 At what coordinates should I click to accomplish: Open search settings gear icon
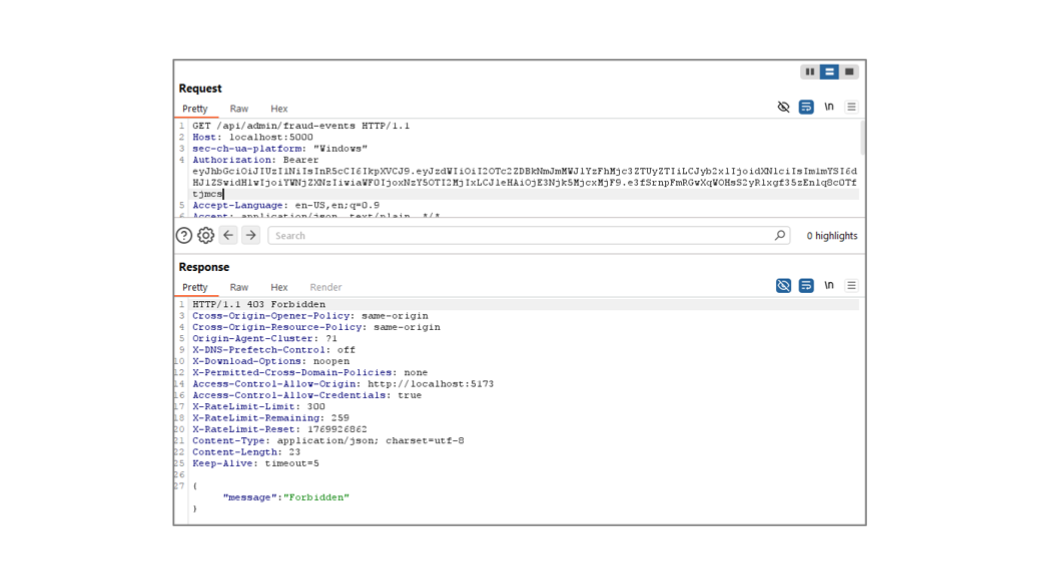click(206, 235)
